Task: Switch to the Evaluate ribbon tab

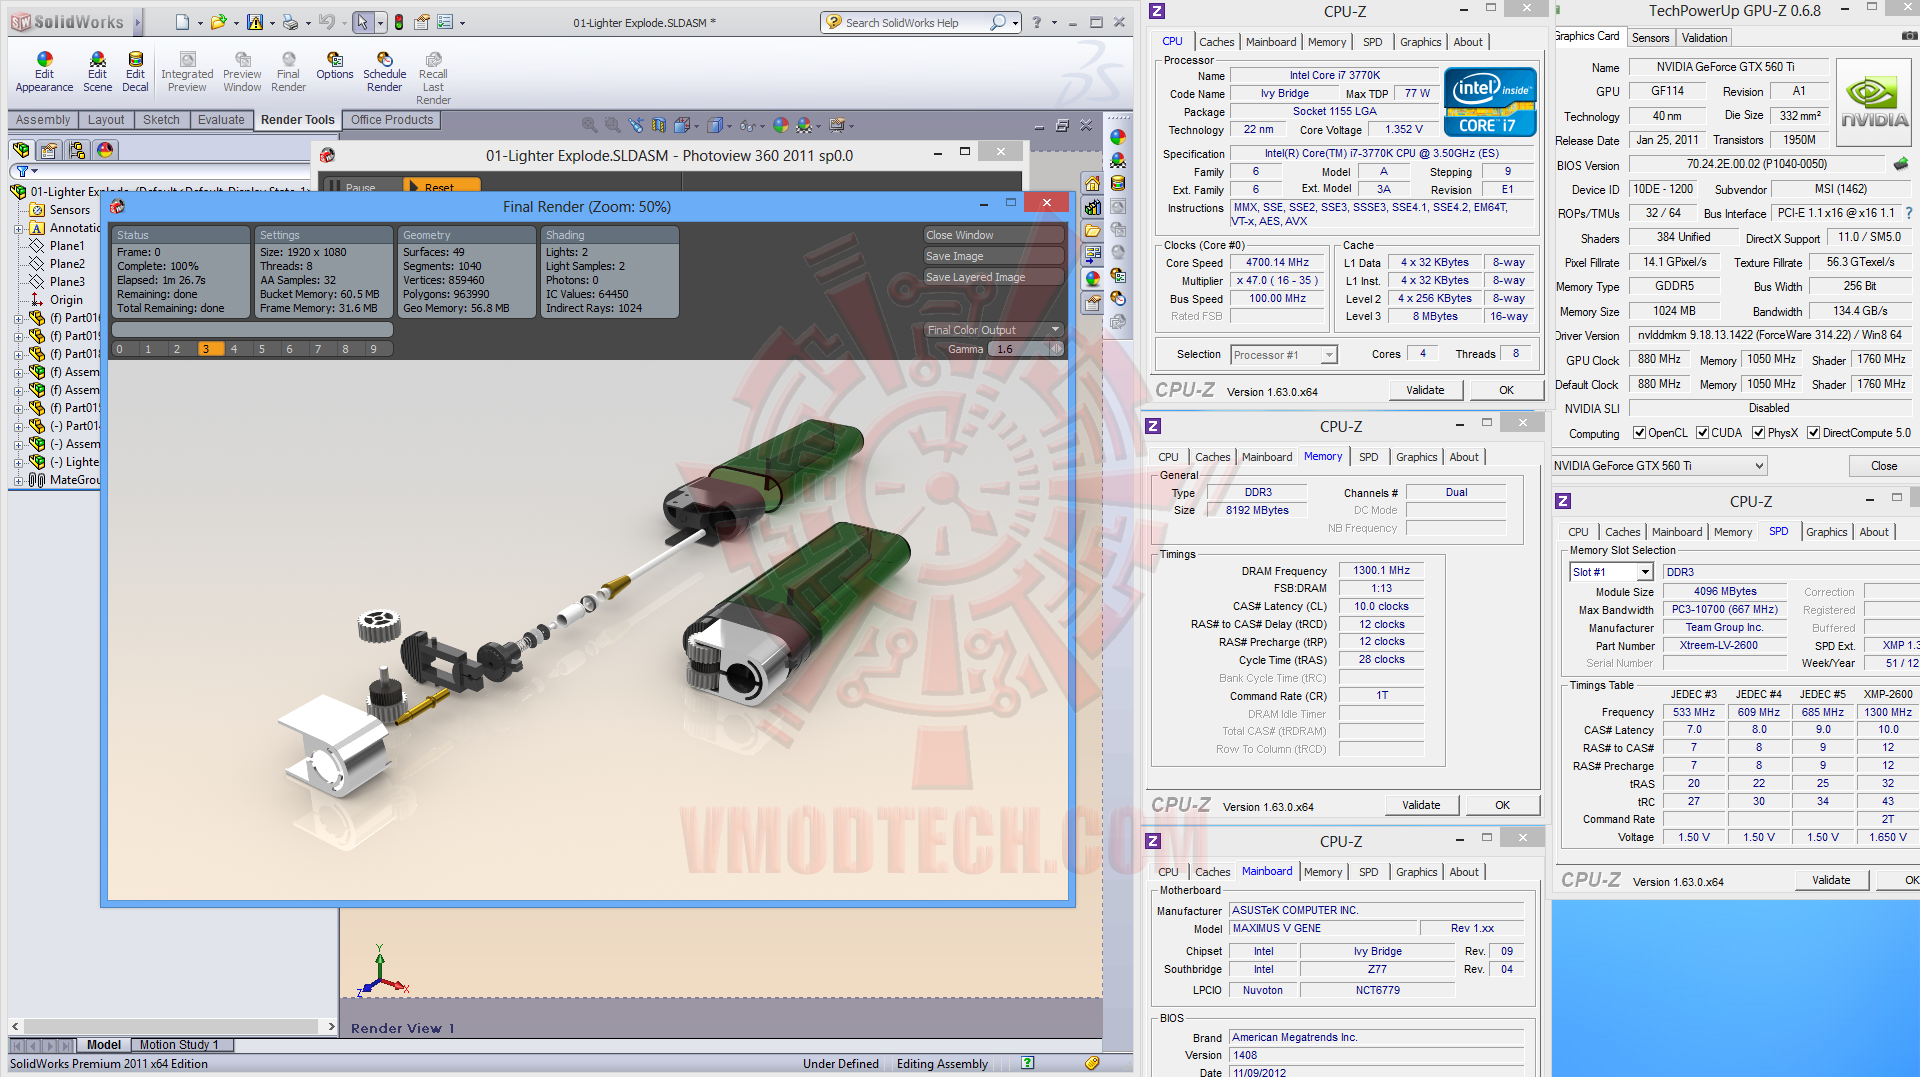Action: point(221,120)
